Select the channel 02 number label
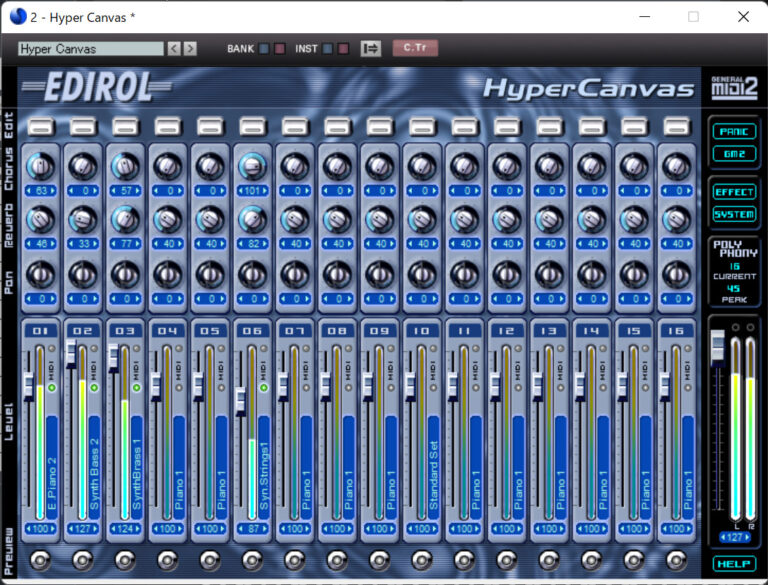Screen dimensions: 768x585 click(x=83, y=331)
